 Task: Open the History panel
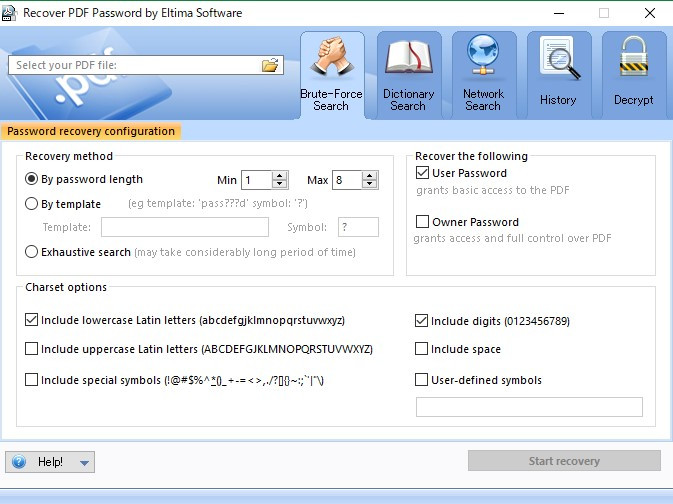click(x=558, y=72)
